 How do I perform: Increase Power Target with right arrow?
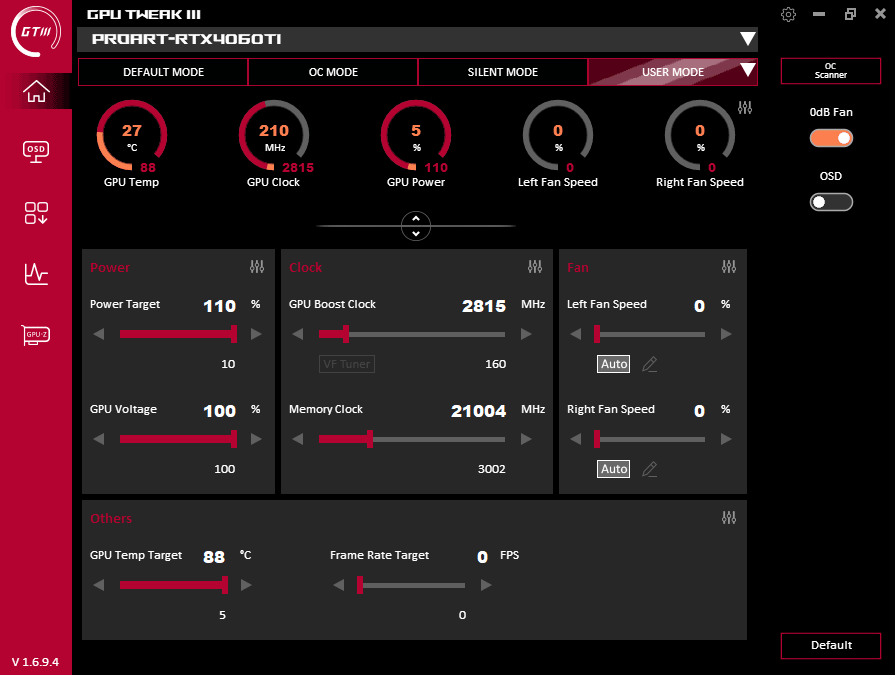tap(256, 334)
